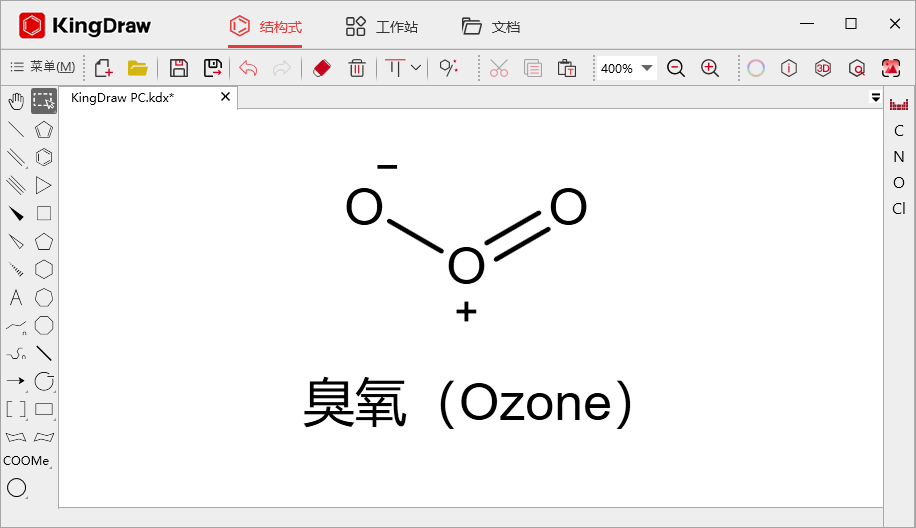Switch to the 文档 tab
916x528 pixels.
click(491, 26)
